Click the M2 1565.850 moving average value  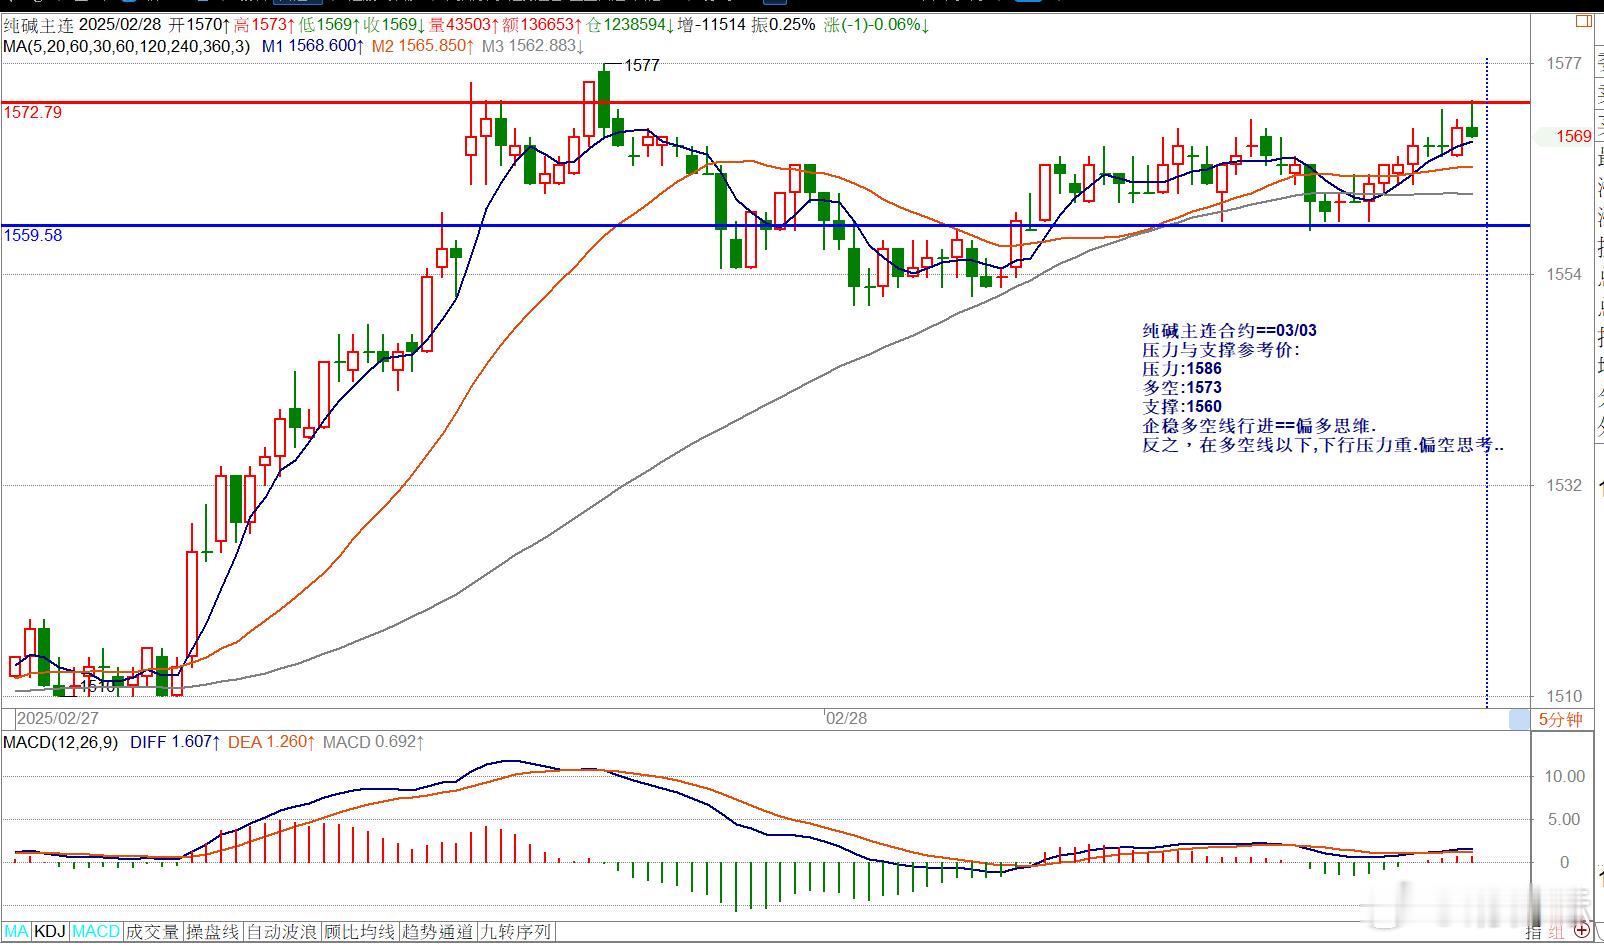[x=423, y=45]
